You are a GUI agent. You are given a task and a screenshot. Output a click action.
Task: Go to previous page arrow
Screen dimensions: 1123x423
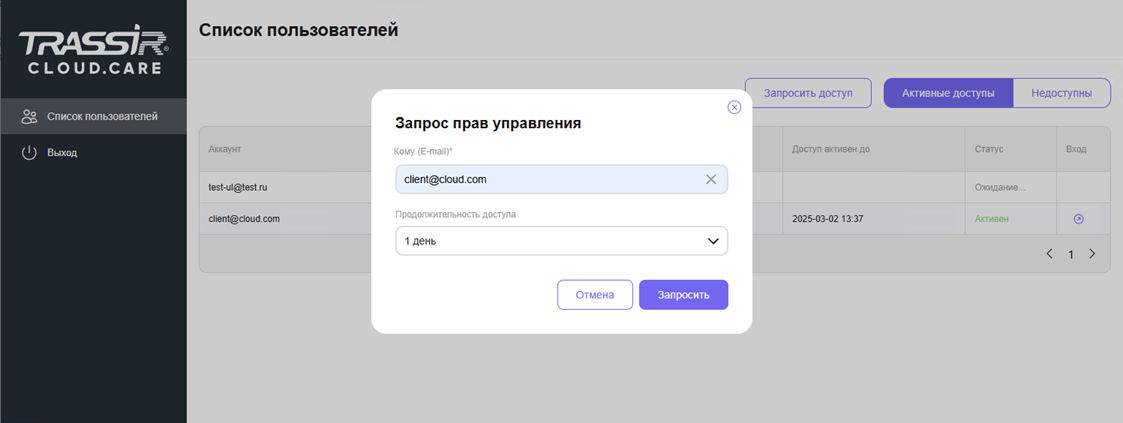[x=1049, y=254]
